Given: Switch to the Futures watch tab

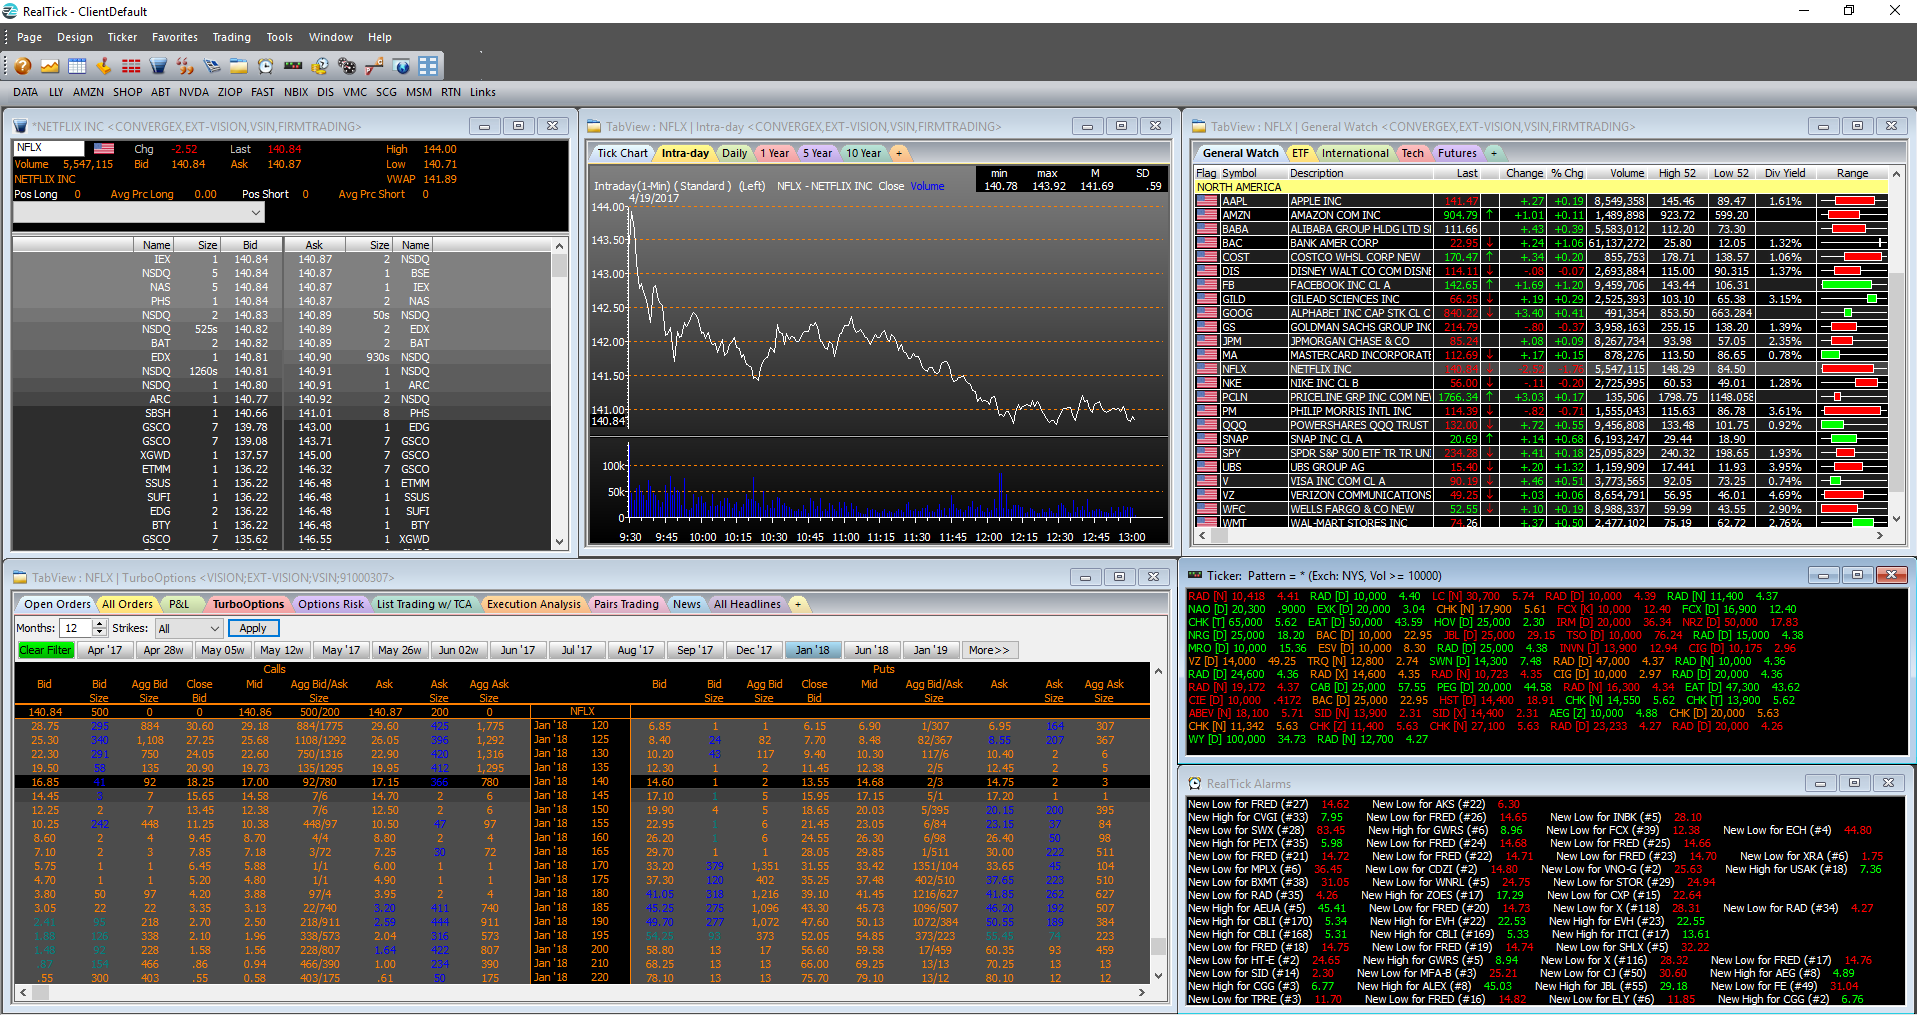Looking at the screenshot, I should click(1457, 153).
